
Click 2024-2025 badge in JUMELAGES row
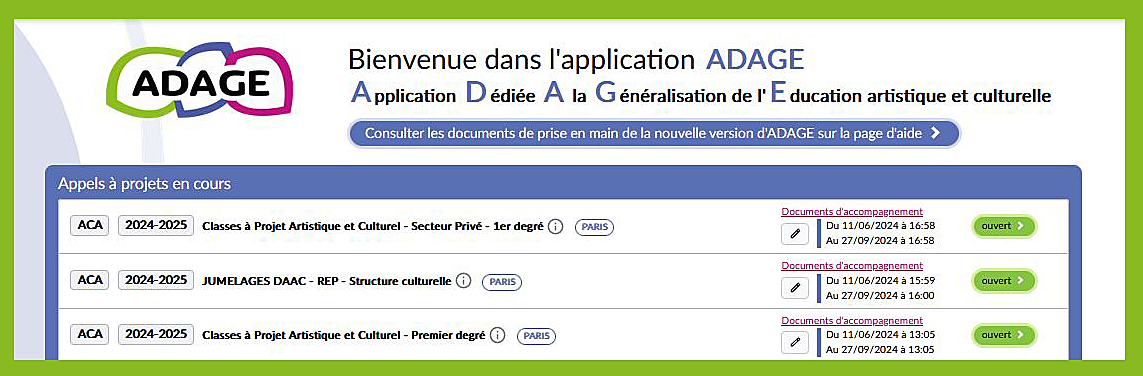(156, 280)
